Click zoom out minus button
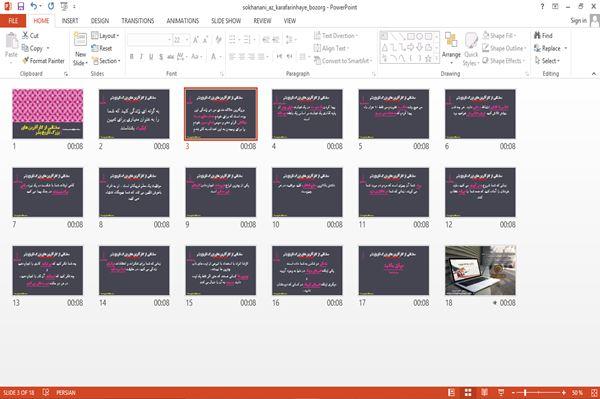The image size is (600, 399). click(514, 392)
